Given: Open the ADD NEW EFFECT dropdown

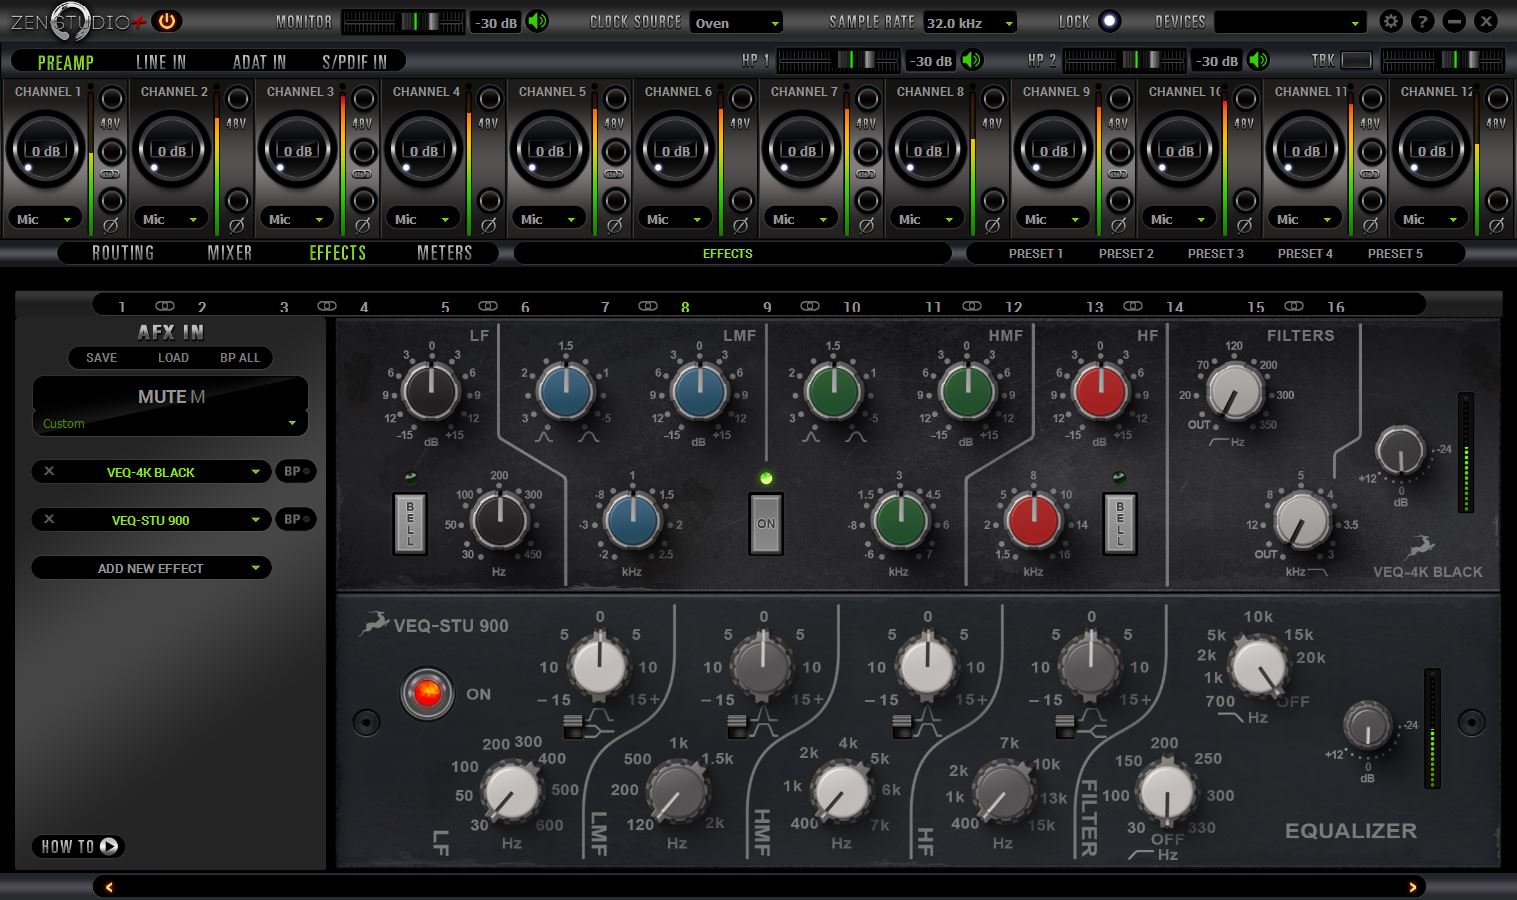Looking at the screenshot, I should pos(151,568).
